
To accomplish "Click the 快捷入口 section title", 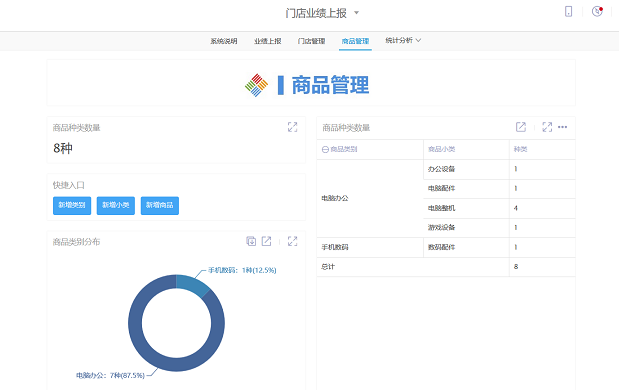I will [69, 185].
